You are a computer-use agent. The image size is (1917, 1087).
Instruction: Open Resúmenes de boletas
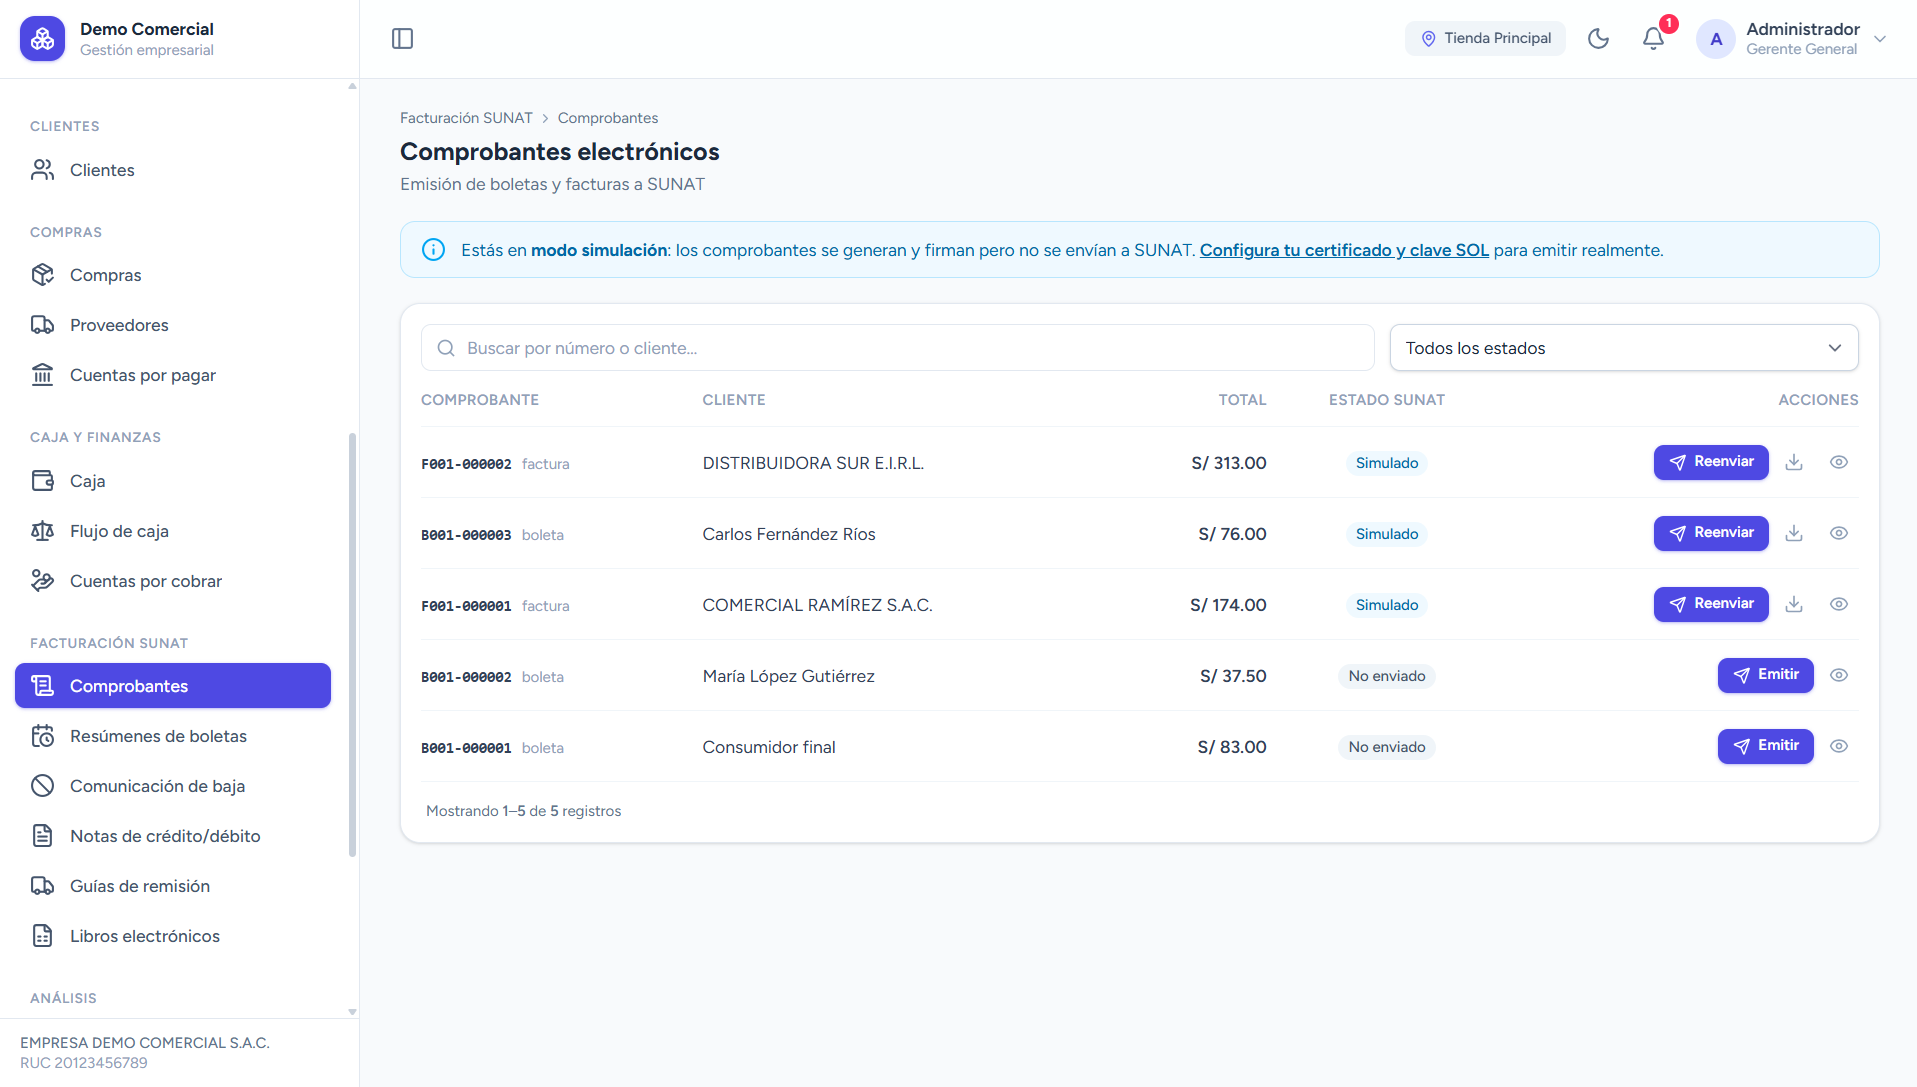[173, 736]
